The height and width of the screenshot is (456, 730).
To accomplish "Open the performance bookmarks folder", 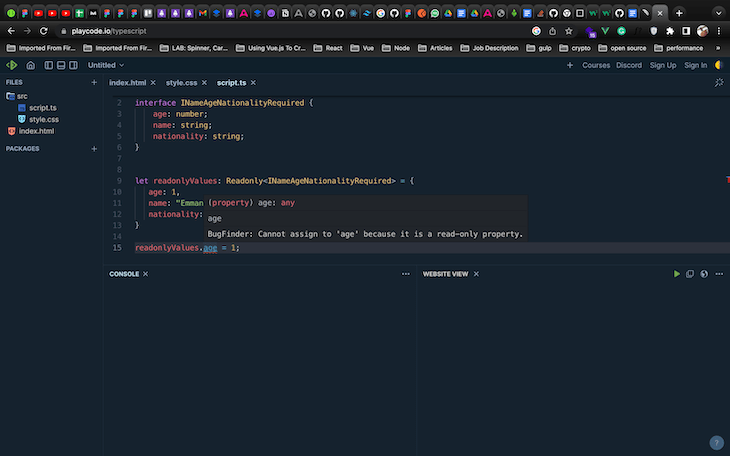I will [678, 48].
